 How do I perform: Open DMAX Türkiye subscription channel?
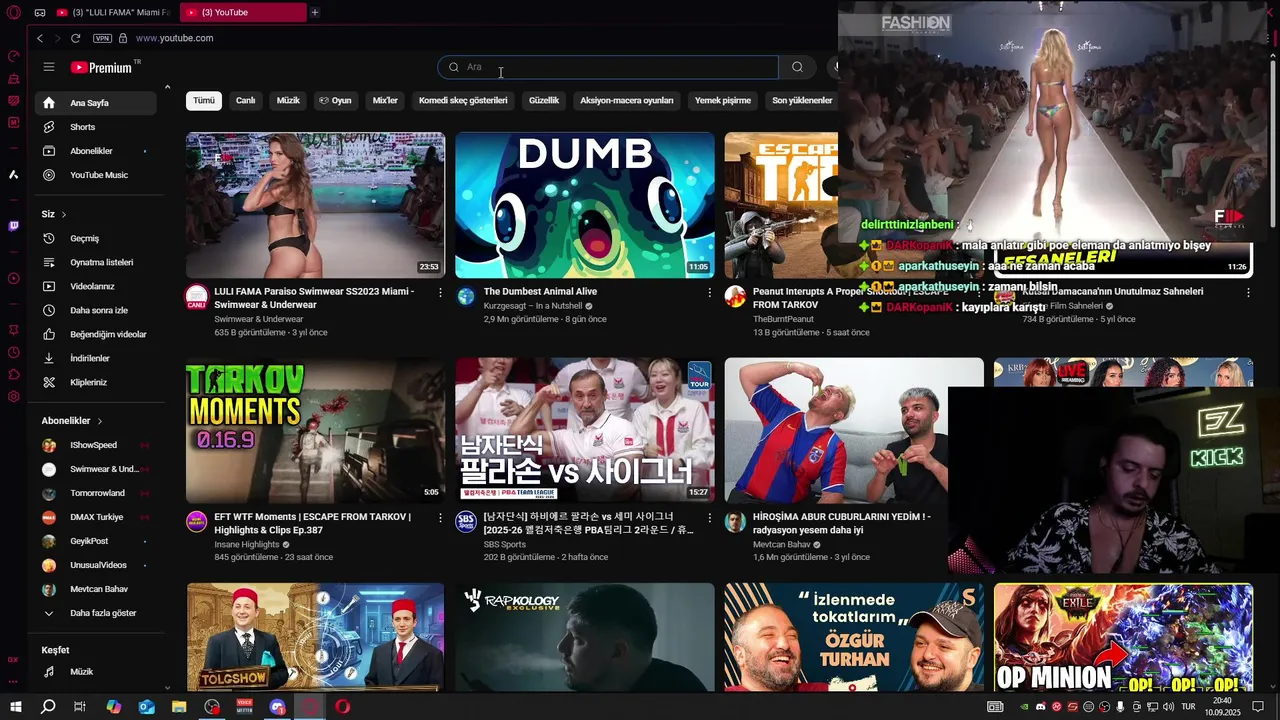point(96,517)
